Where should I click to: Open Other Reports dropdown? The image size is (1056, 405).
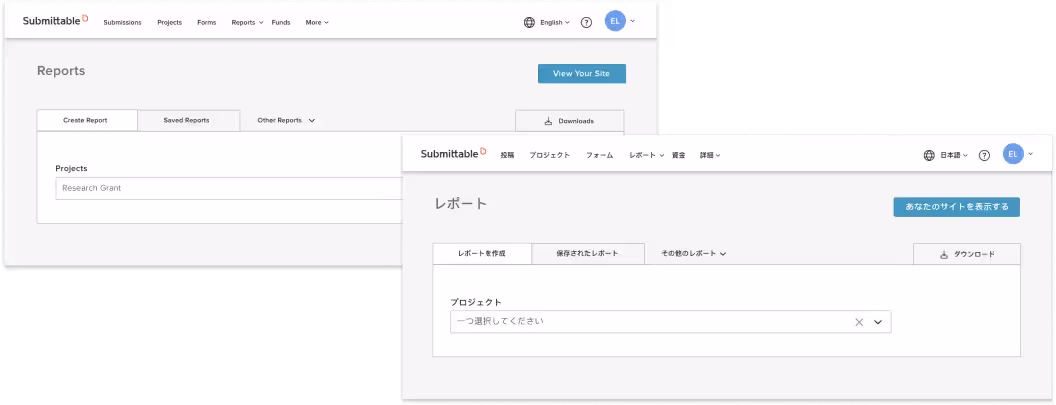286,121
